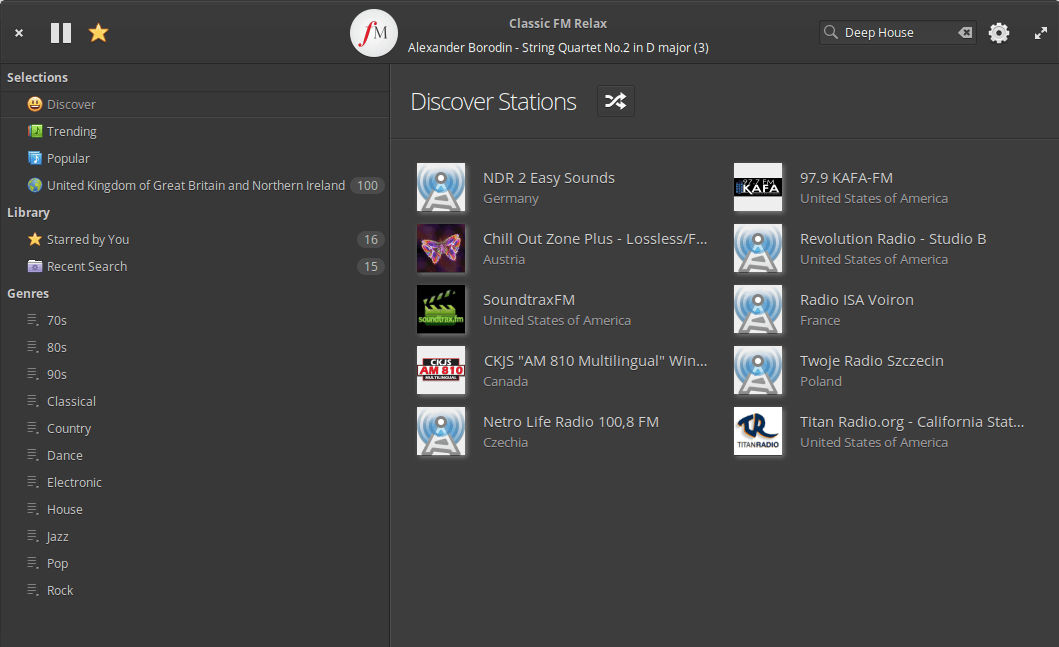Select the House genre

[x=195, y=509]
